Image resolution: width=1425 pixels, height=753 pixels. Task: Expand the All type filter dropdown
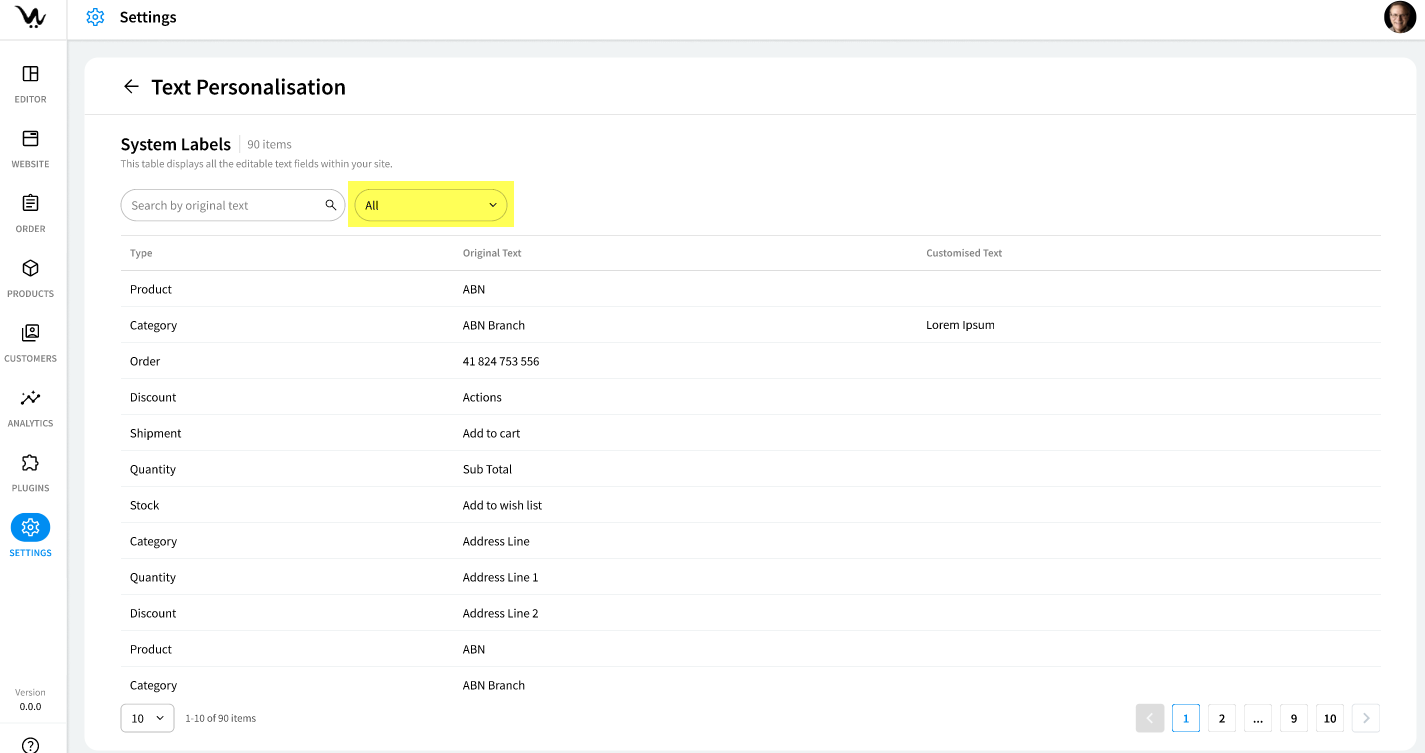[431, 205]
